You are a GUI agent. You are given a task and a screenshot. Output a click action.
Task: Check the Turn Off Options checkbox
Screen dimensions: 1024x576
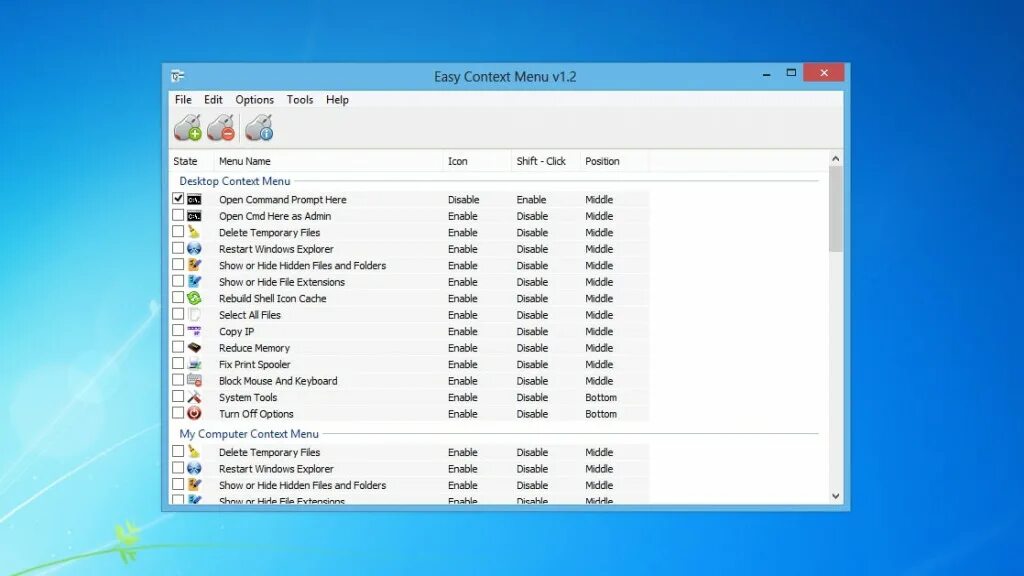pyautogui.click(x=178, y=413)
